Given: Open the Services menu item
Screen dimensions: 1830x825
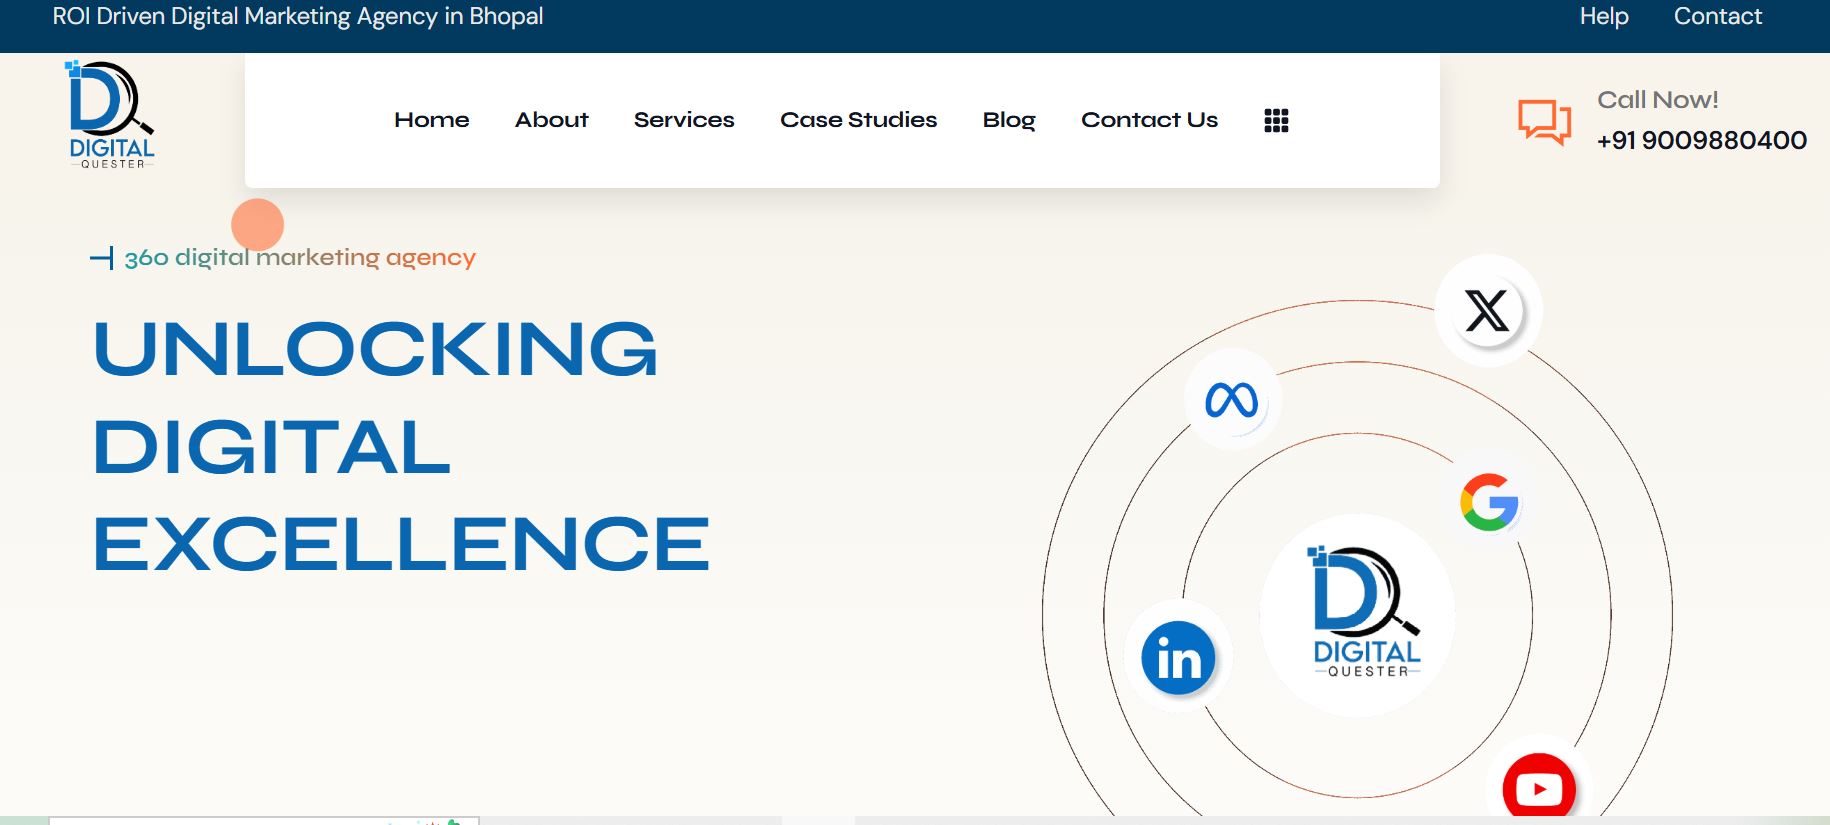Looking at the screenshot, I should [x=684, y=120].
